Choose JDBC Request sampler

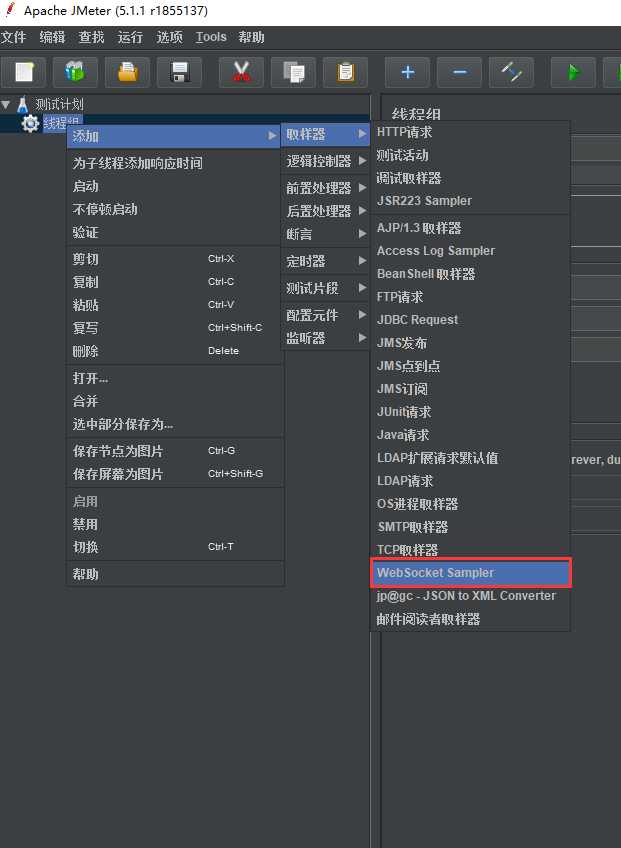pos(471,320)
